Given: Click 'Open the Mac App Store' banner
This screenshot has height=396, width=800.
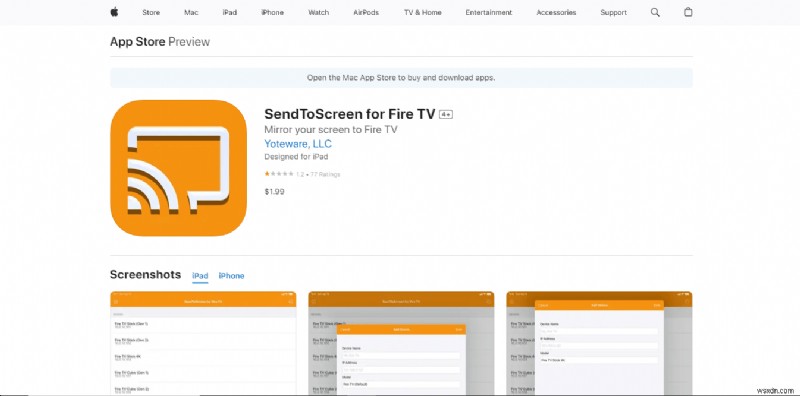Looking at the screenshot, I should 401,78.
